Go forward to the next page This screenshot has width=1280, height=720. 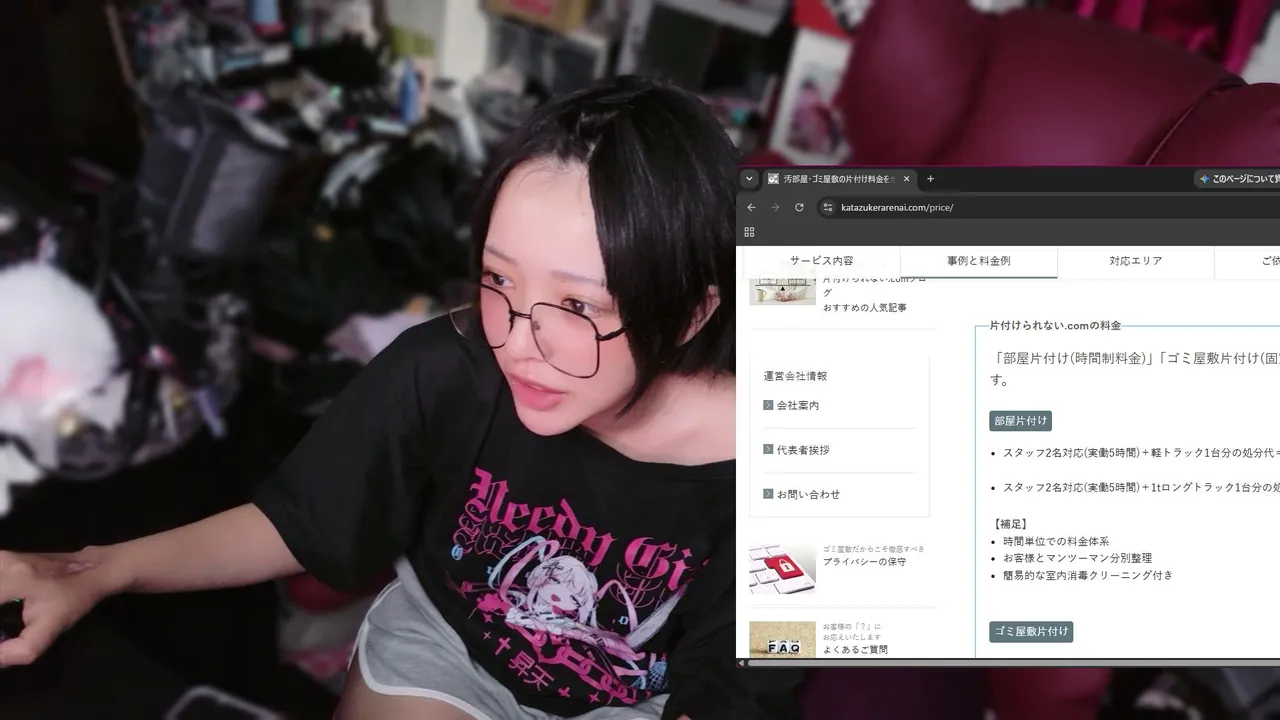click(x=774, y=207)
